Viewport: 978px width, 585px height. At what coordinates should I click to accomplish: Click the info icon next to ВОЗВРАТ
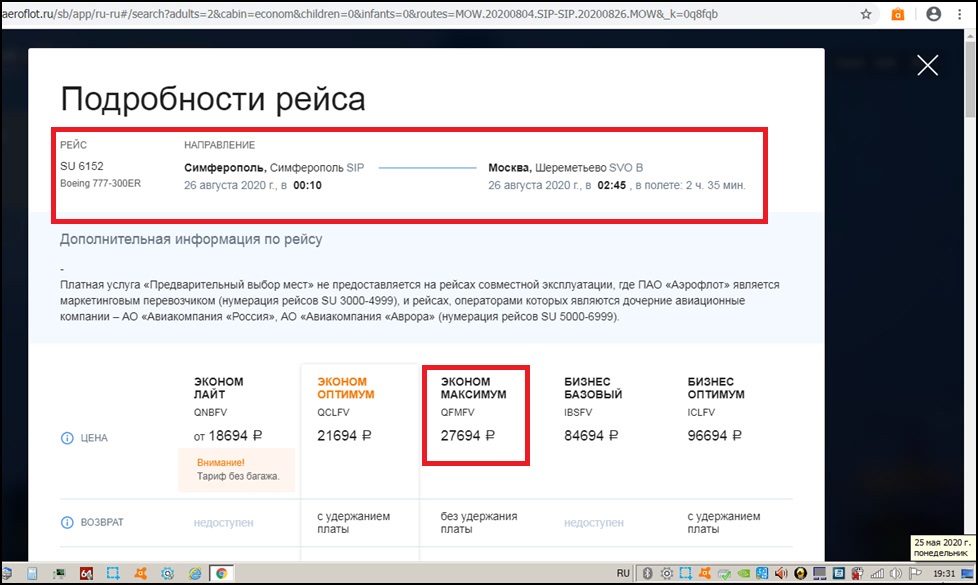[67, 522]
